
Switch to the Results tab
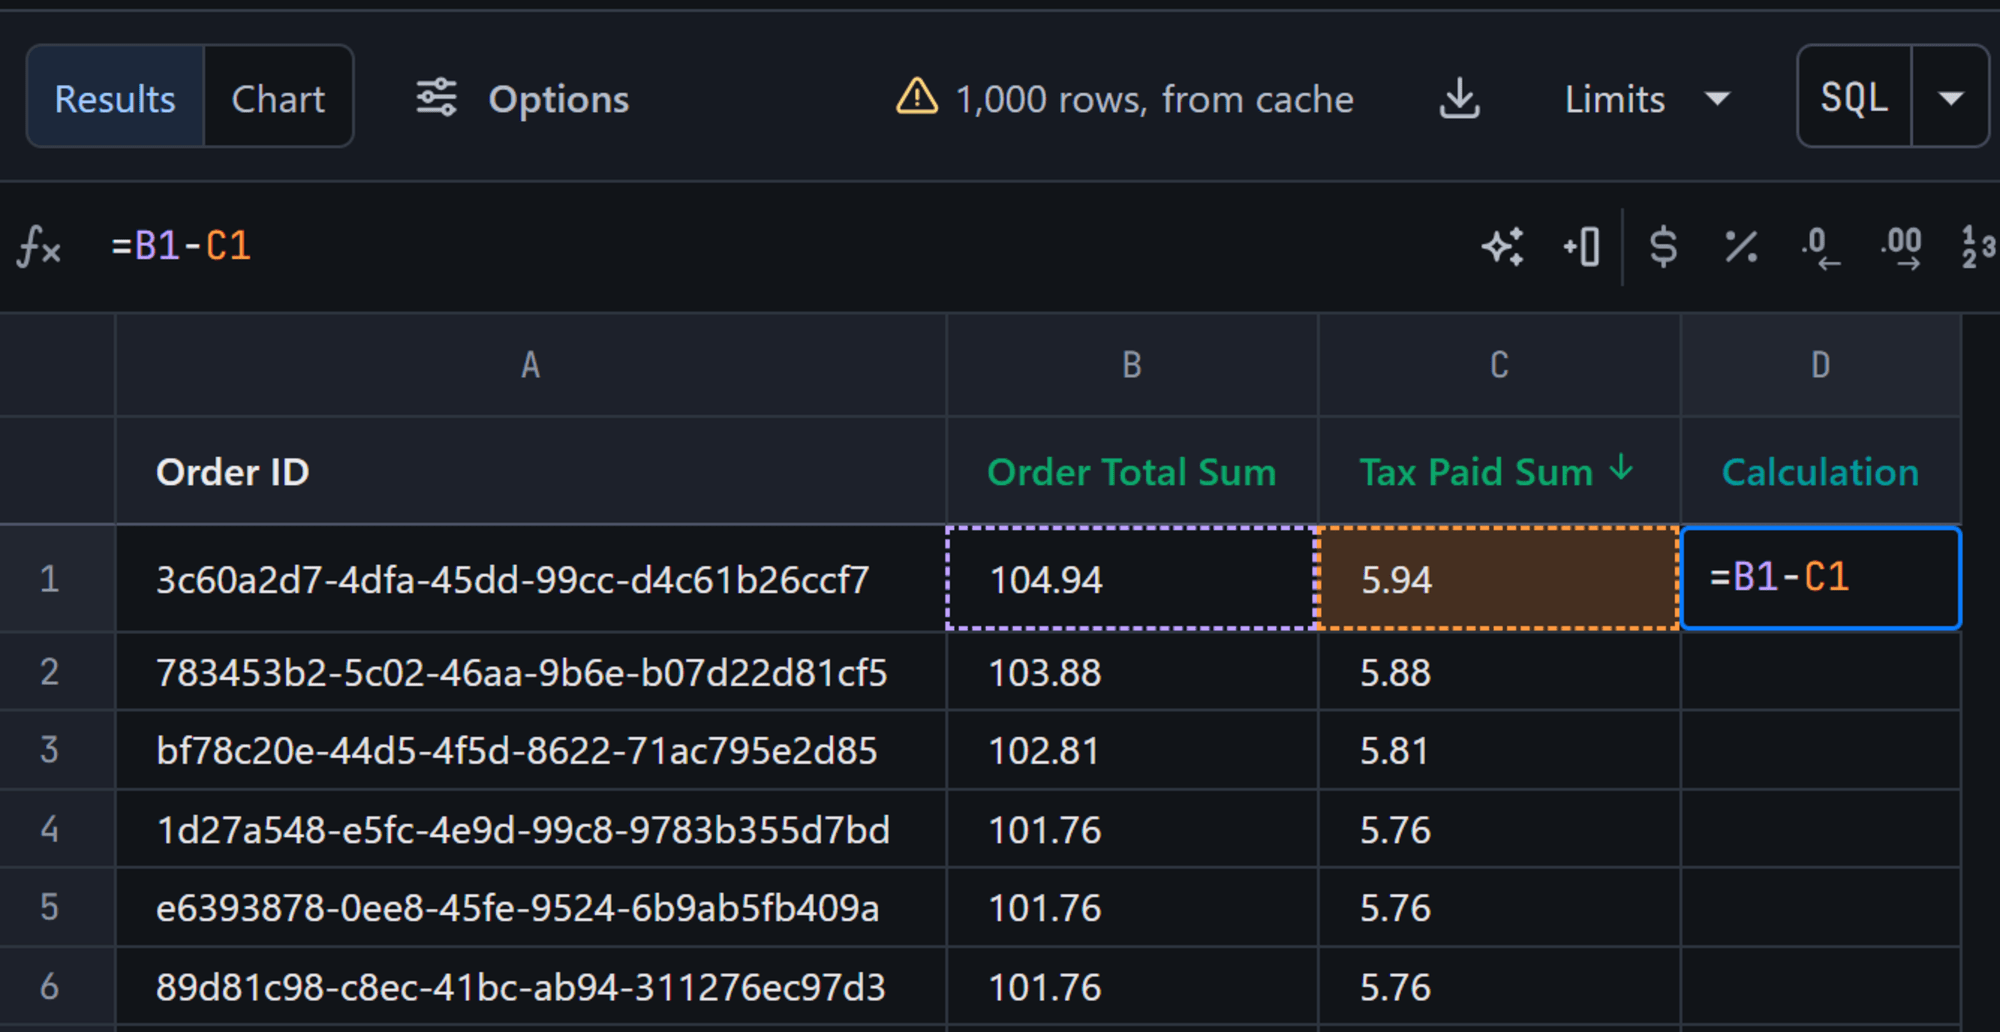[x=115, y=98]
